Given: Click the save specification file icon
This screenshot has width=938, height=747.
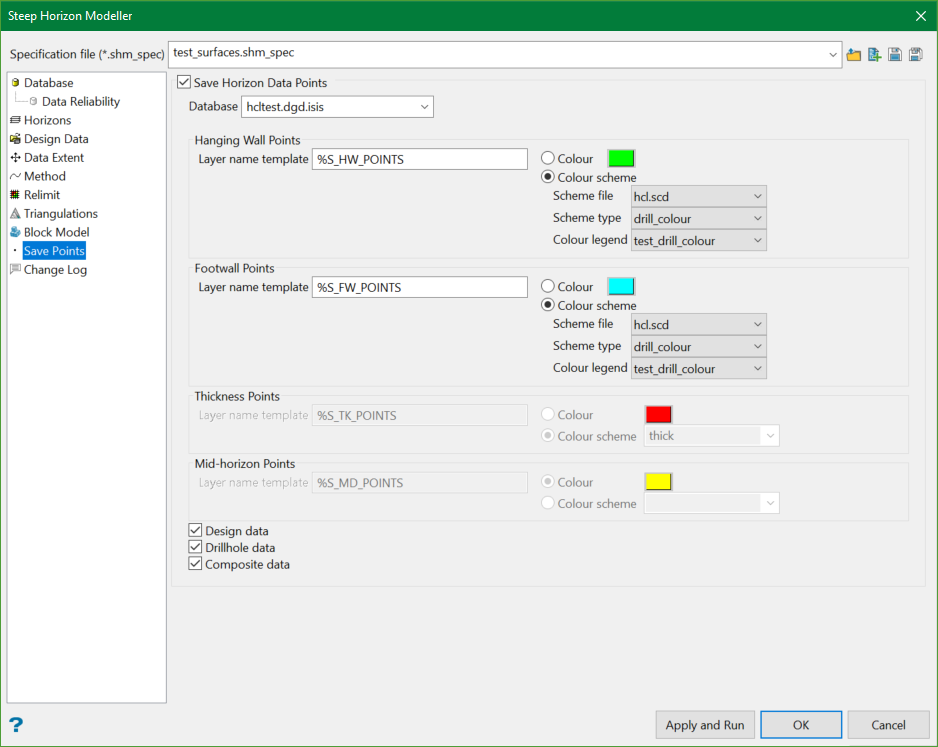Looking at the screenshot, I should point(895,55).
